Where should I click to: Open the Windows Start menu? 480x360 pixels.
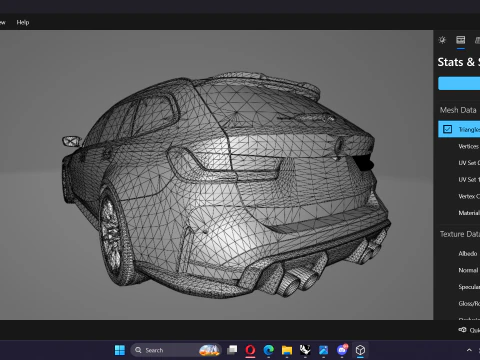[120, 350]
